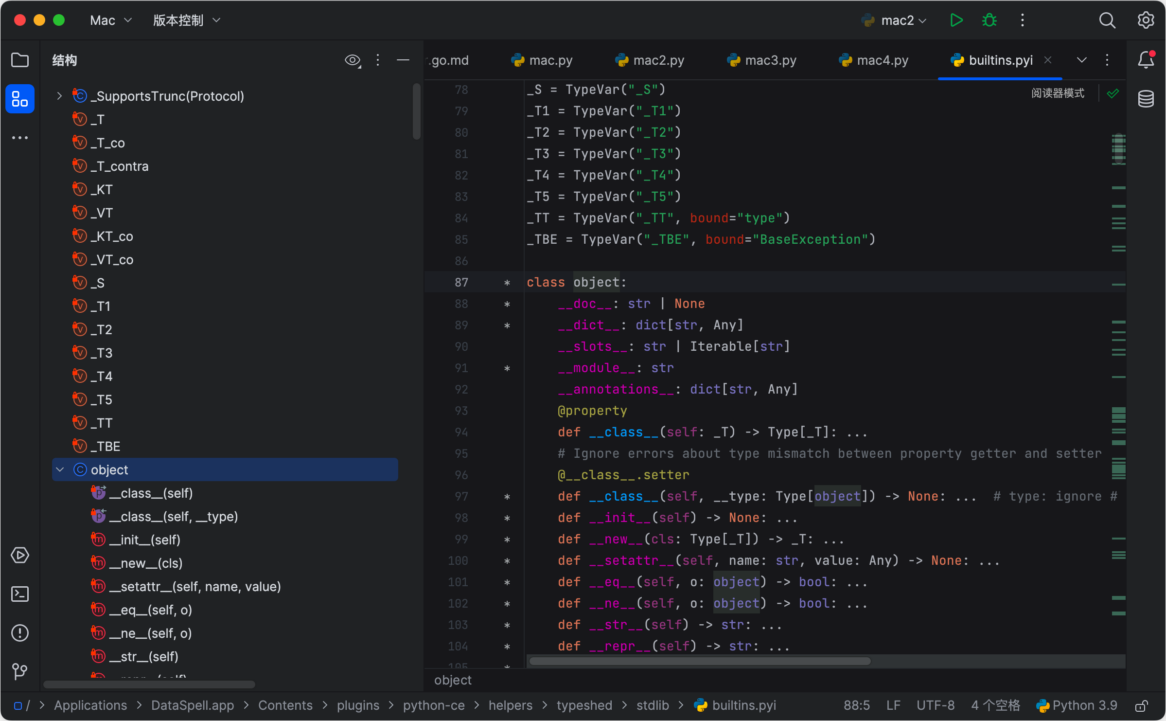
Task: Click override gutter marker on line 87
Action: coord(507,282)
